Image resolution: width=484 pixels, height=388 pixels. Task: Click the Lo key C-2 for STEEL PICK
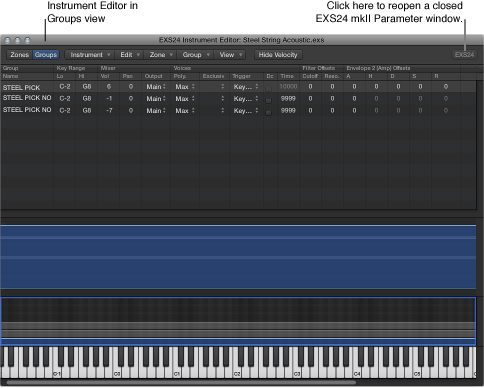pos(65,87)
